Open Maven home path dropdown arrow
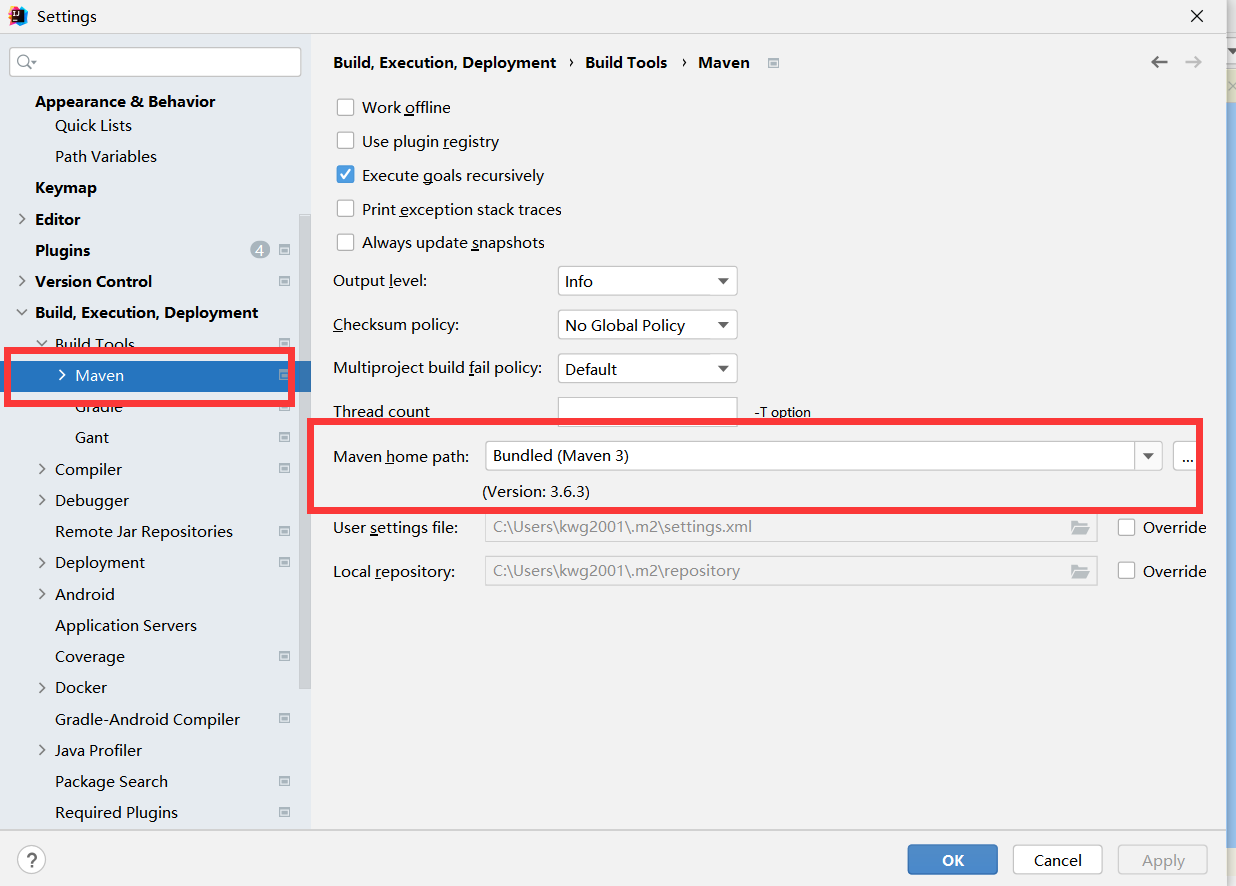This screenshot has width=1236, height=886. pos(1148,456)
